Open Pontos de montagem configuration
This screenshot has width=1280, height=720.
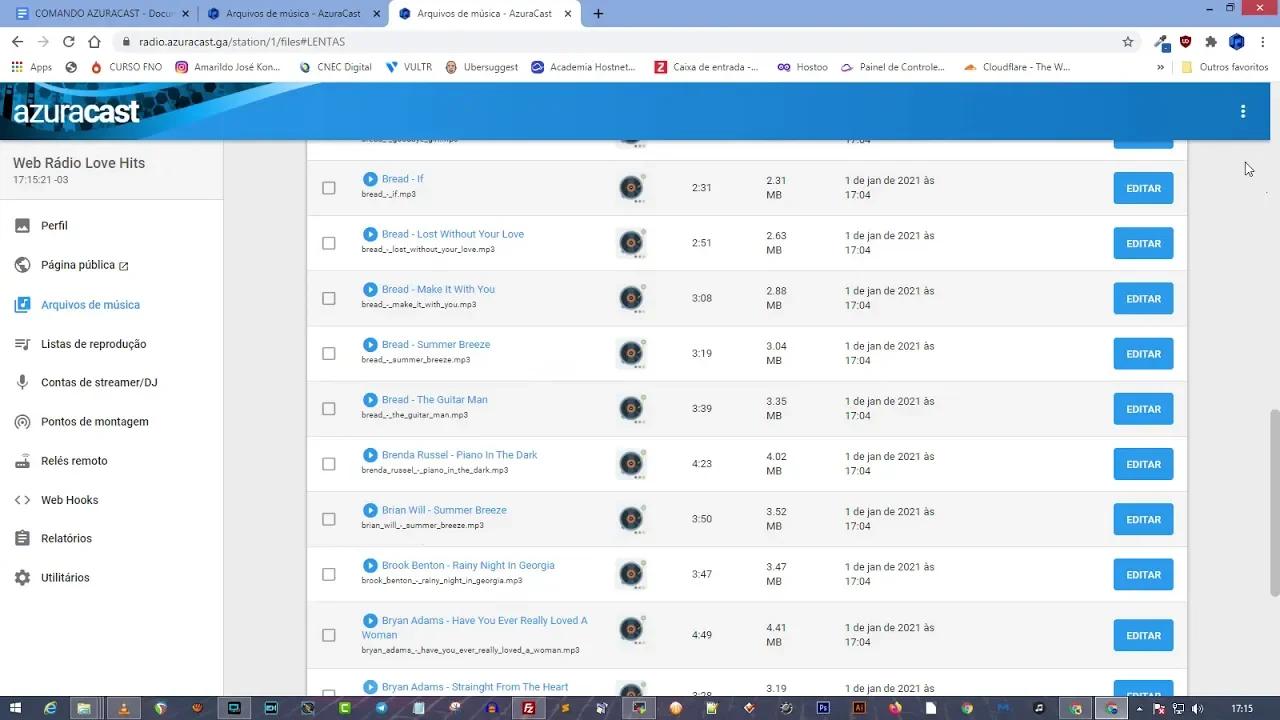click(94, 421)
